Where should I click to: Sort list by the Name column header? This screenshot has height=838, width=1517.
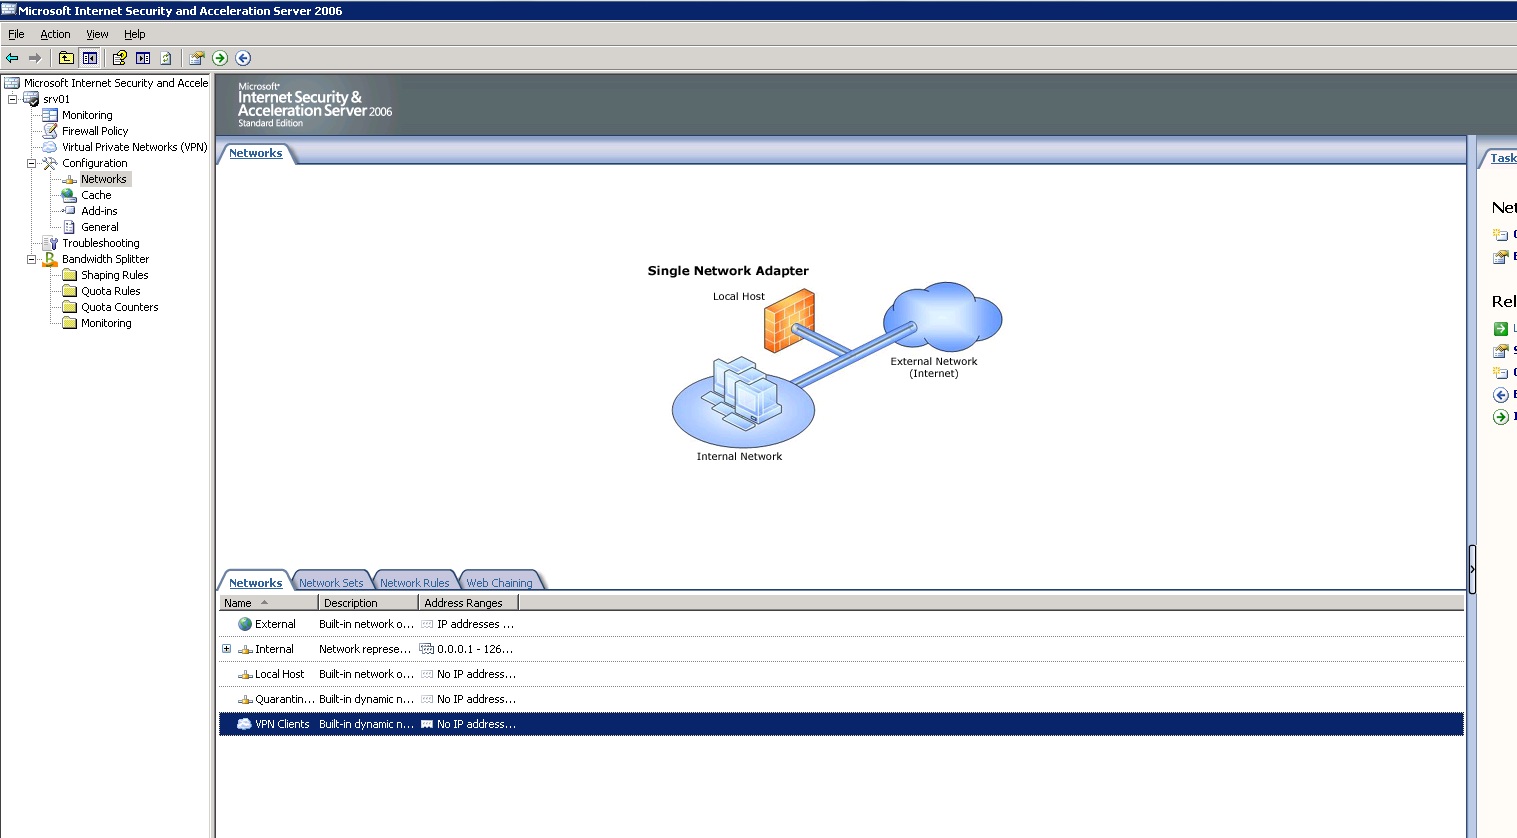pyautogui.click(x=238, y=603)
